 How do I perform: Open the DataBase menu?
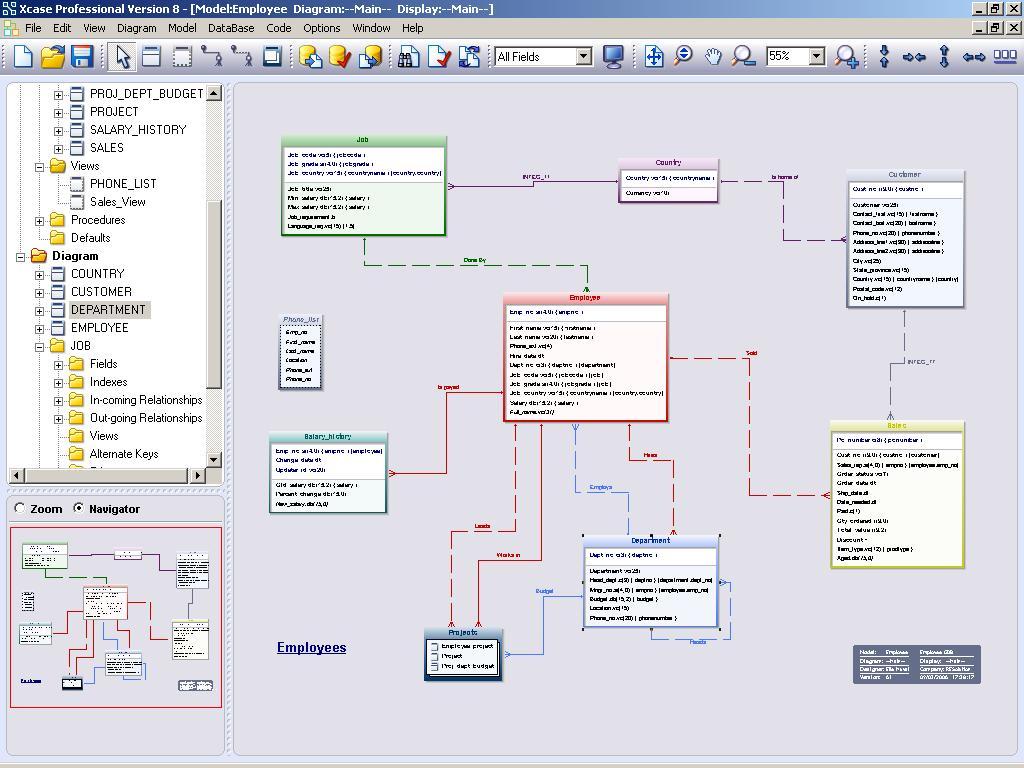click(x=231, y=28)
